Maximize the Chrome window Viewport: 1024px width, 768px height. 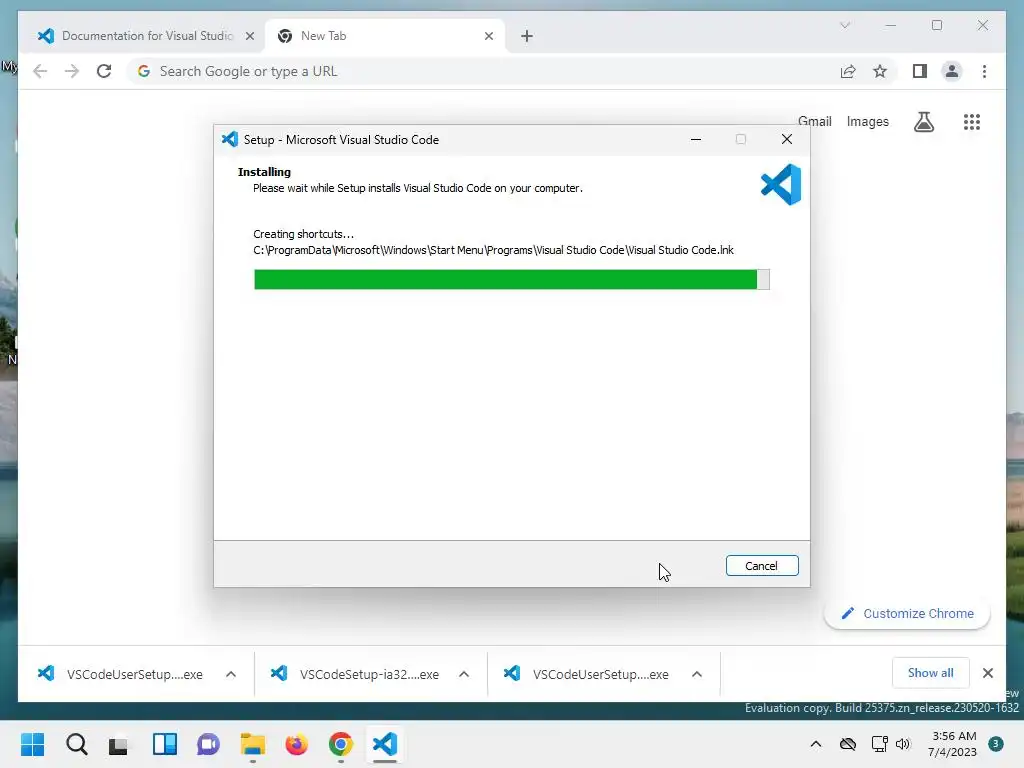point(936,25)
